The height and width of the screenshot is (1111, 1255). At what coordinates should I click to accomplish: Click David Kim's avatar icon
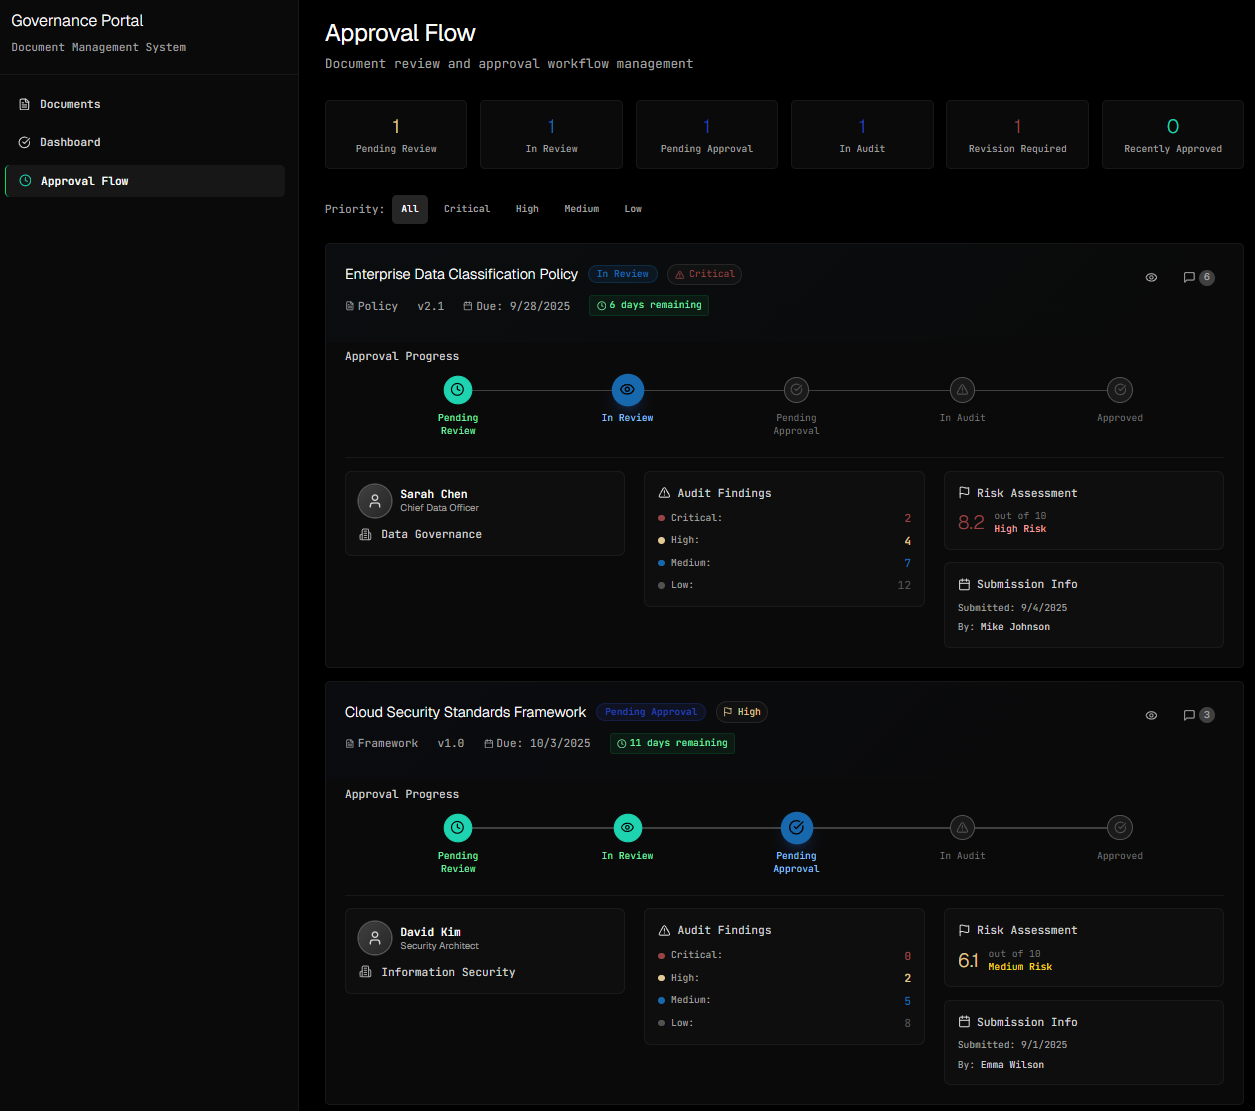coord(375,938)
